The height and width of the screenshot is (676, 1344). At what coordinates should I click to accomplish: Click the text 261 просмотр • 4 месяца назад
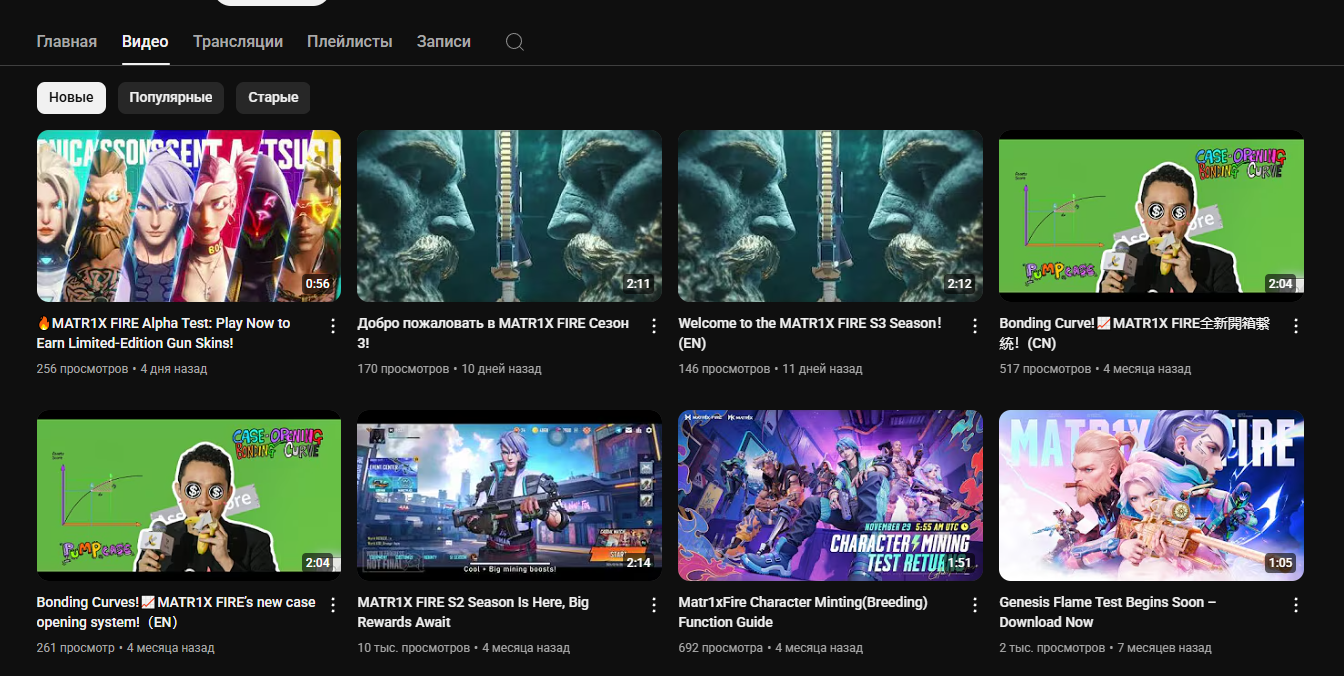(x=126, y=648)
